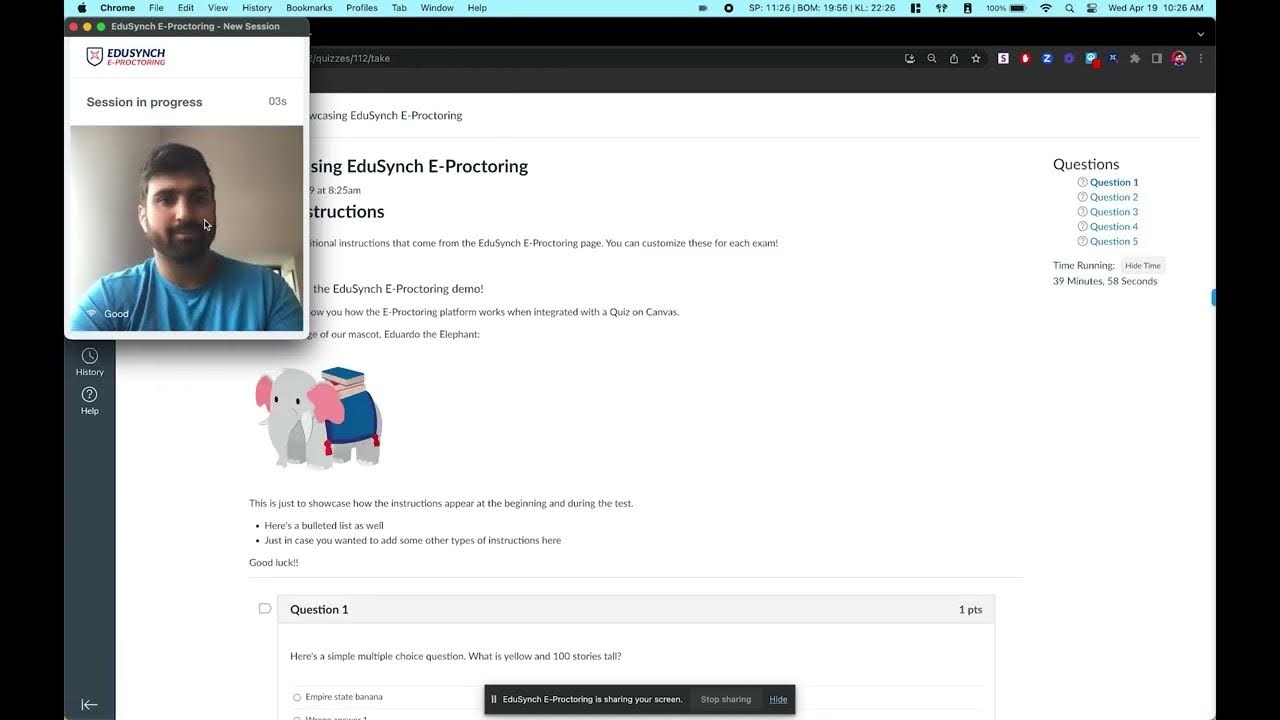Click the EduSynch E-Proctoring logo
The height and width of the screenshot is (720, 1280).
click(126, 57)
